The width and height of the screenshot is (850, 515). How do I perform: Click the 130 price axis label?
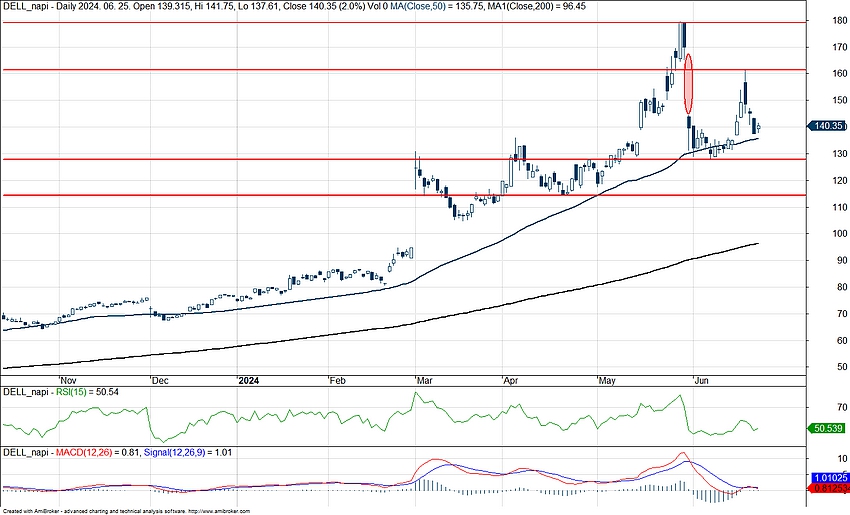pos(841,153)
